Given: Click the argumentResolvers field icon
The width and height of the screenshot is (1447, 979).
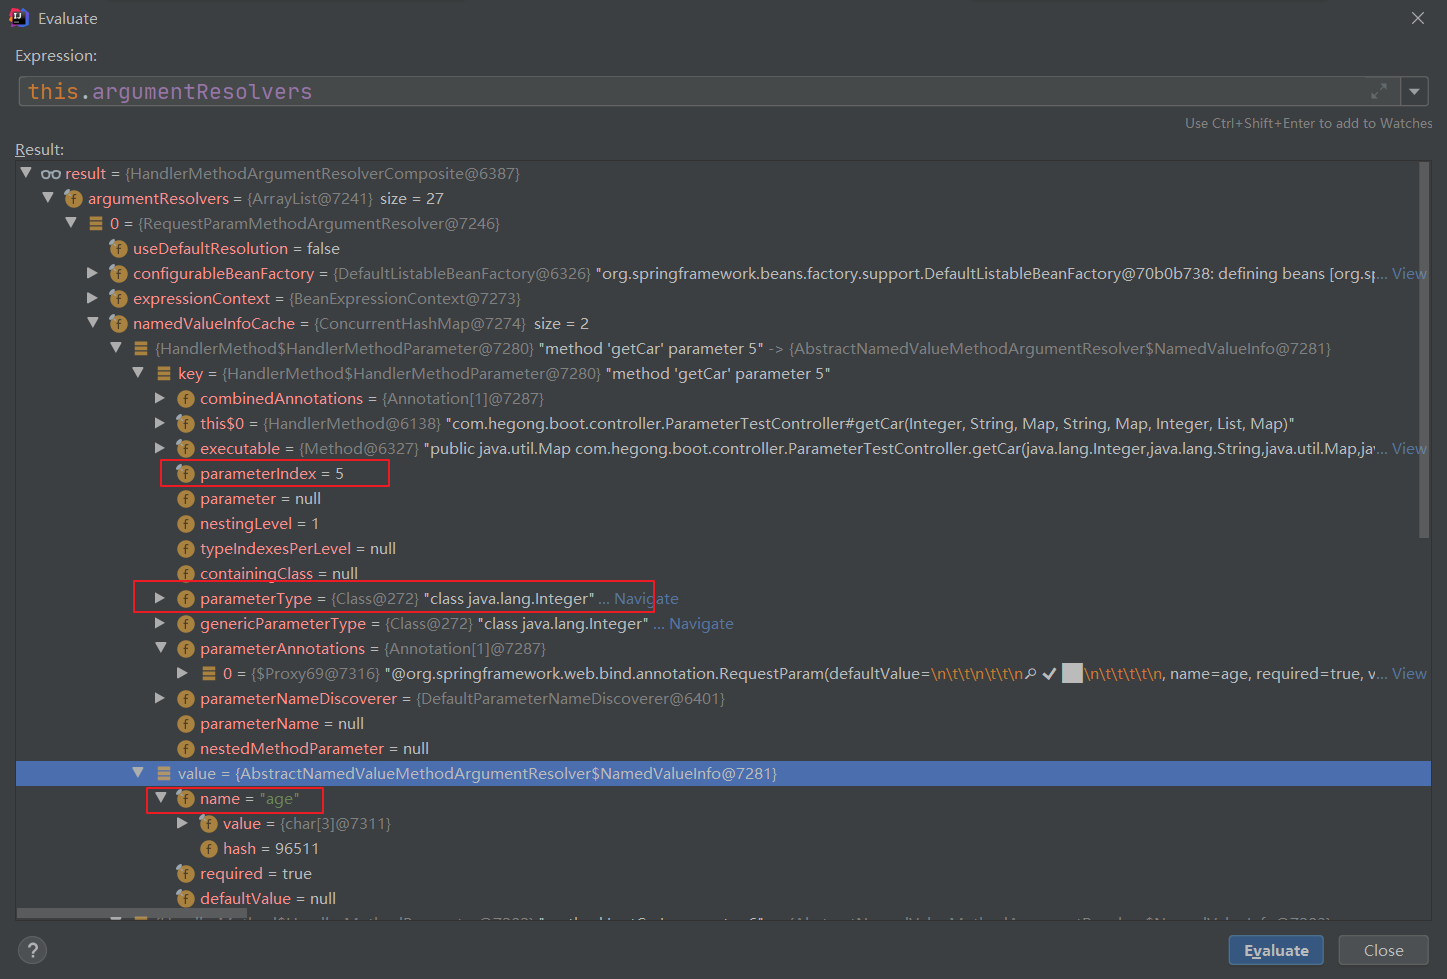Looking at the screenshot, I should [73, 198].
